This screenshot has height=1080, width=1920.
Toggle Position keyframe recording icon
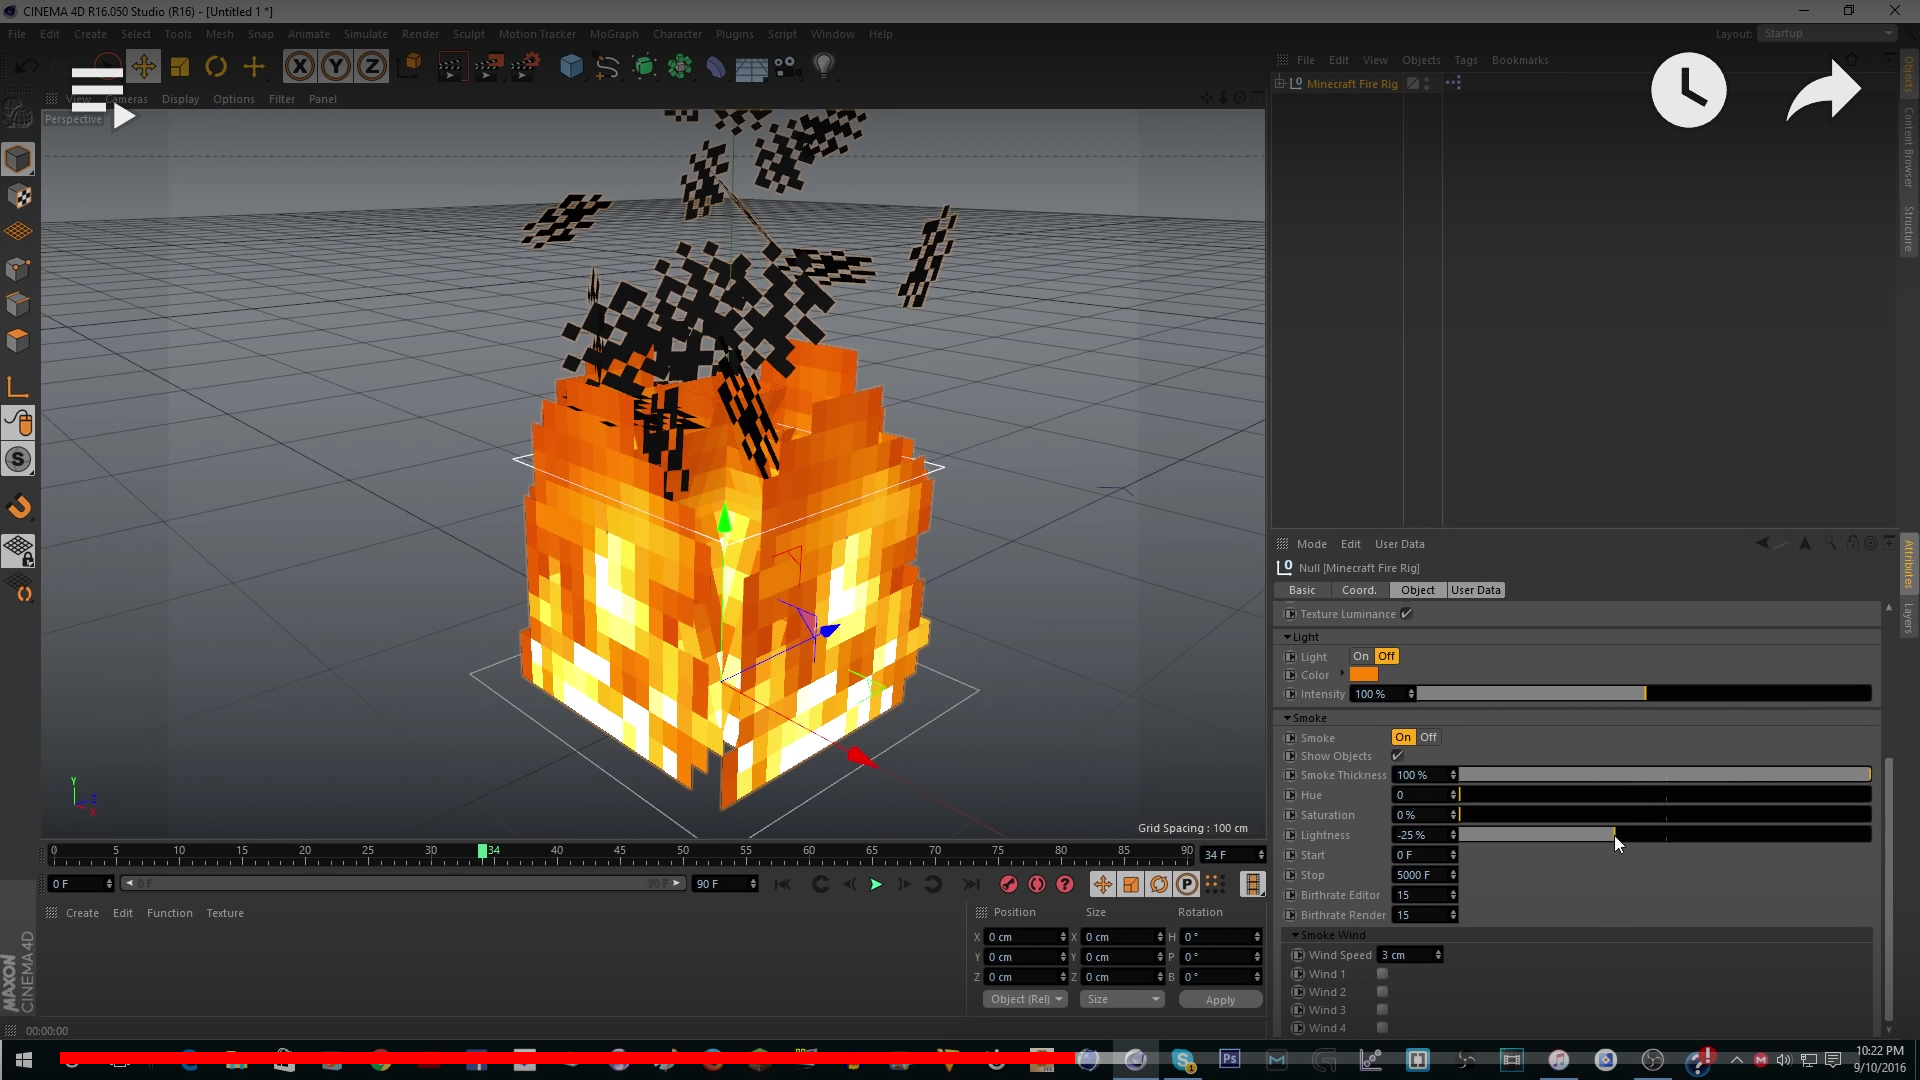pyautogui.click(x=1102, y=884)
